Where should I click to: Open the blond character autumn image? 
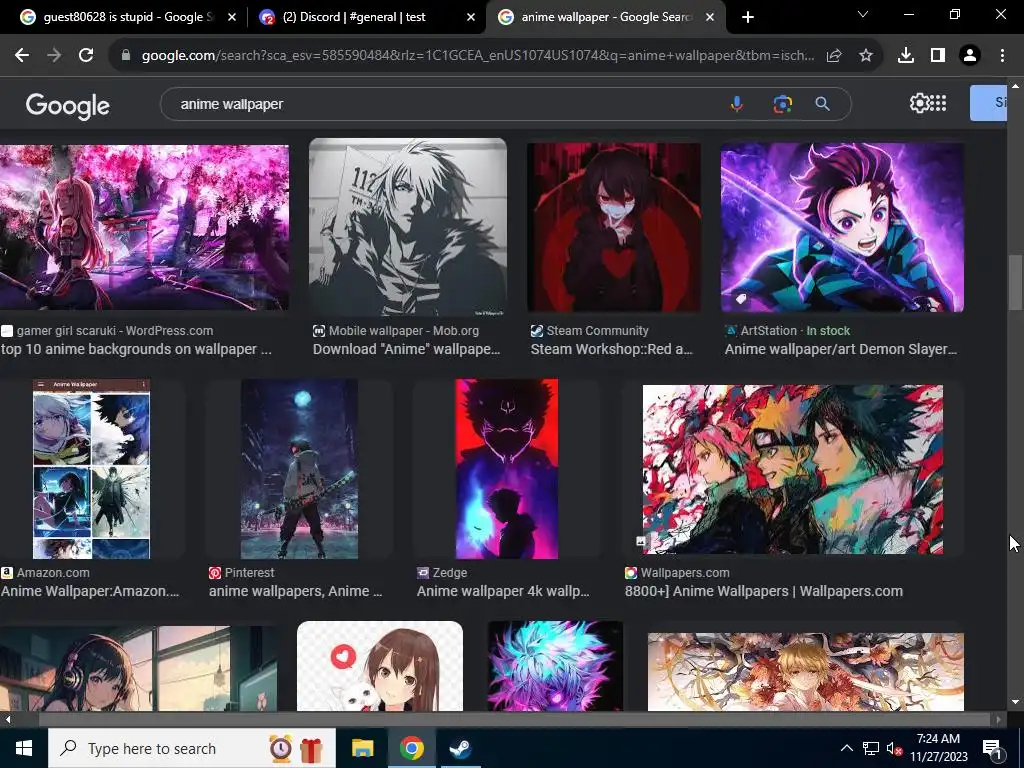coord(806,671)
